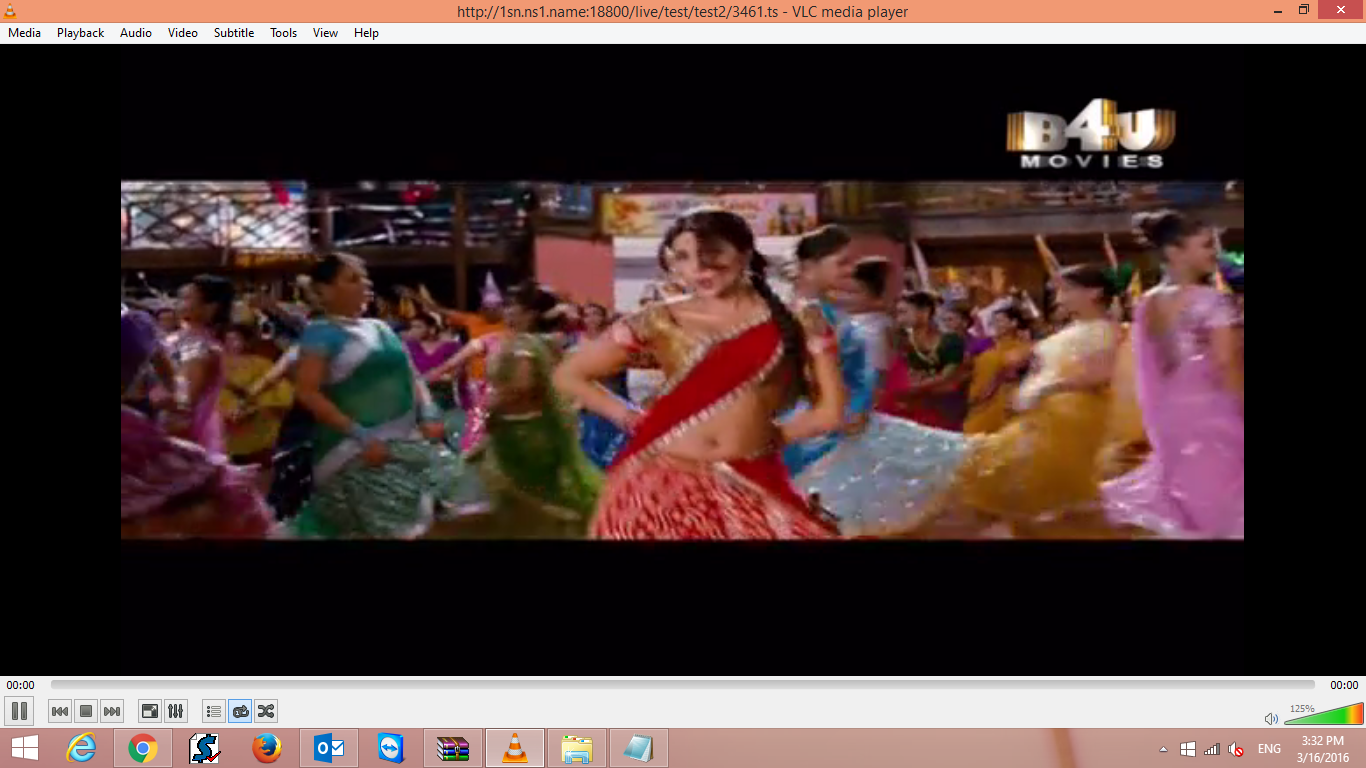Mute audio via speaker icon
The width and height of the screenshot is (1366, 768).
(1271, 718)
